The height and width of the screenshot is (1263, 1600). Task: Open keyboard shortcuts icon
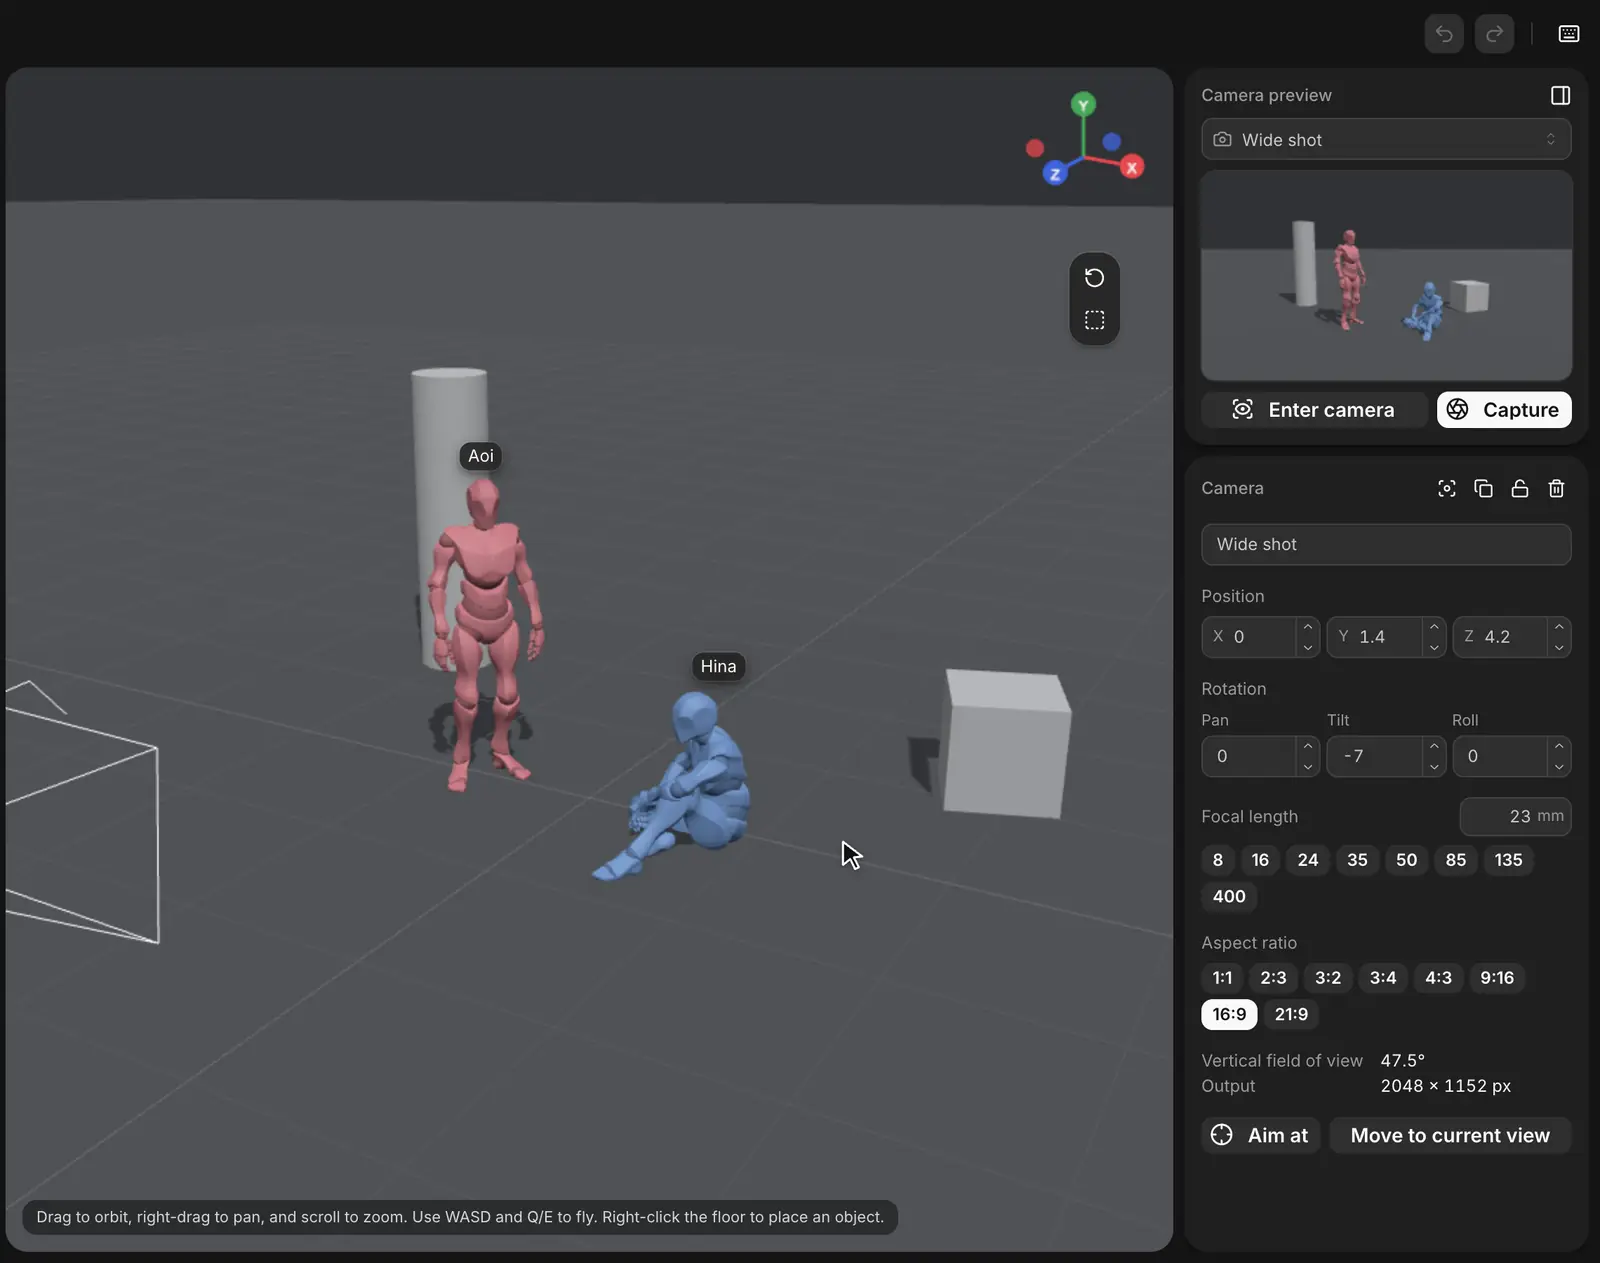click(x=1569, y=34)
